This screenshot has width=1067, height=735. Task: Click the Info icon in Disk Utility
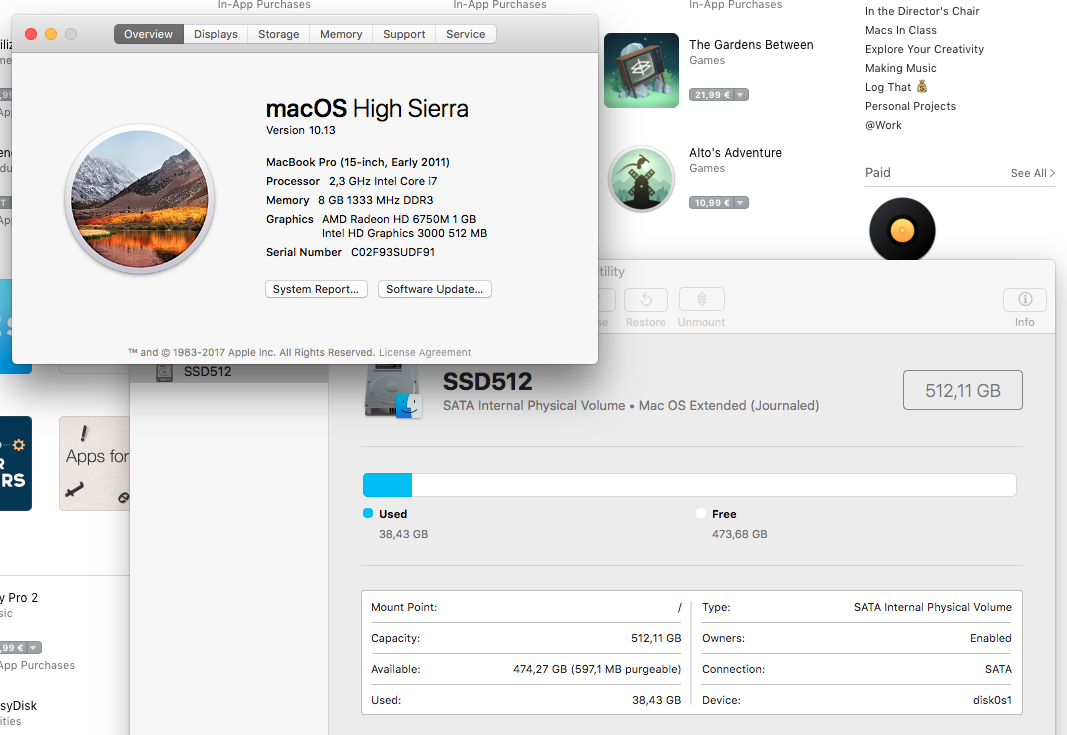(1025, 299)
